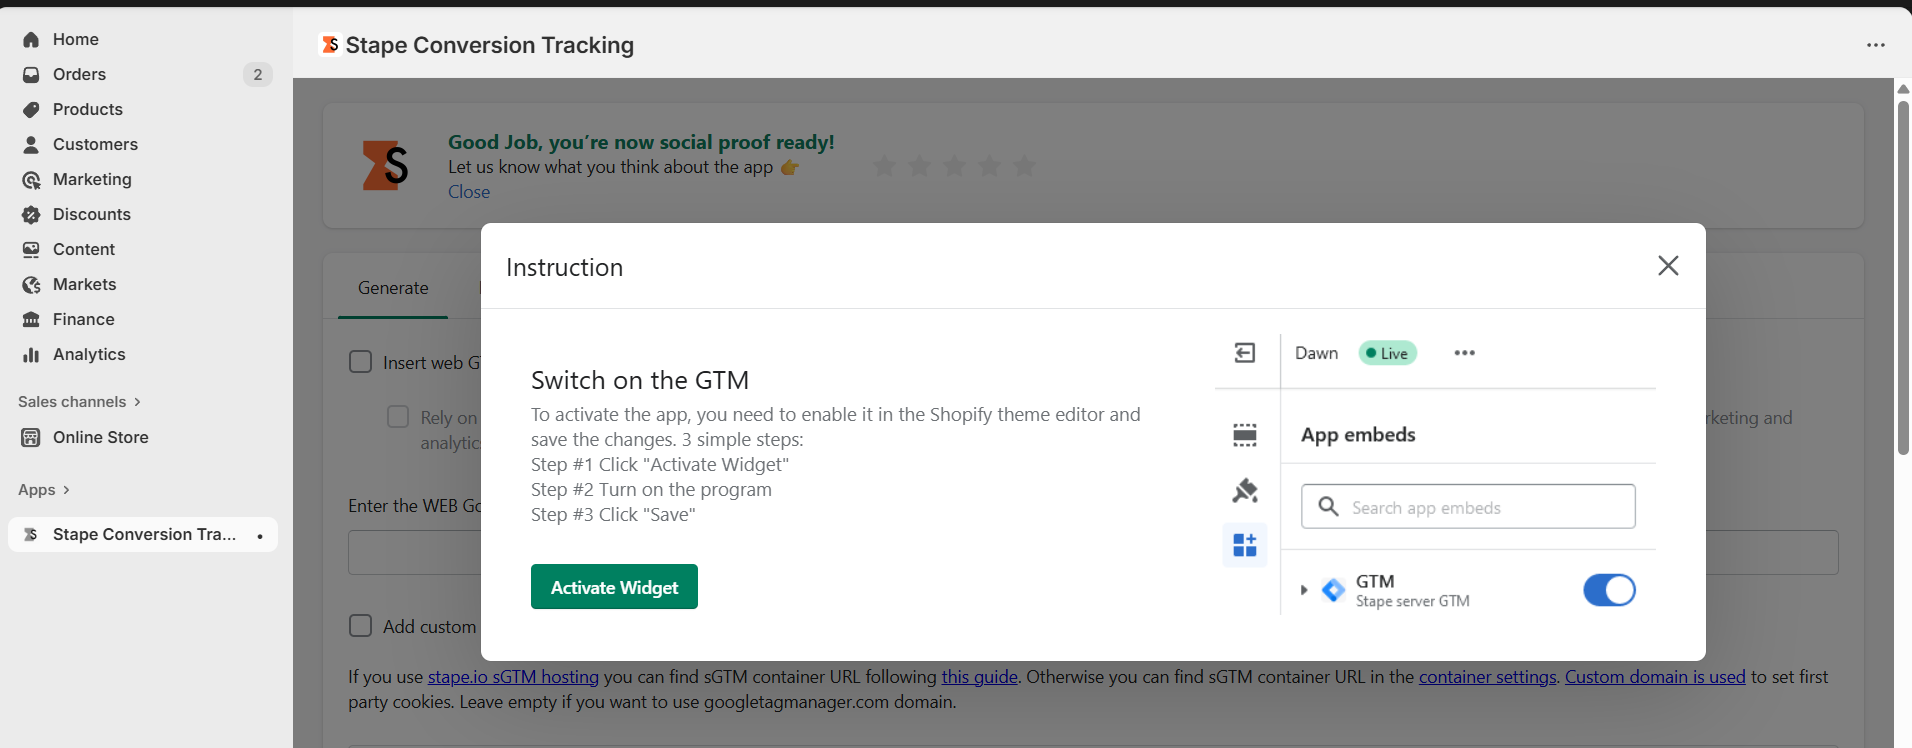Click the Analytics icon in sidebar
Screen dimensions: 1912x748
(31, 355)
